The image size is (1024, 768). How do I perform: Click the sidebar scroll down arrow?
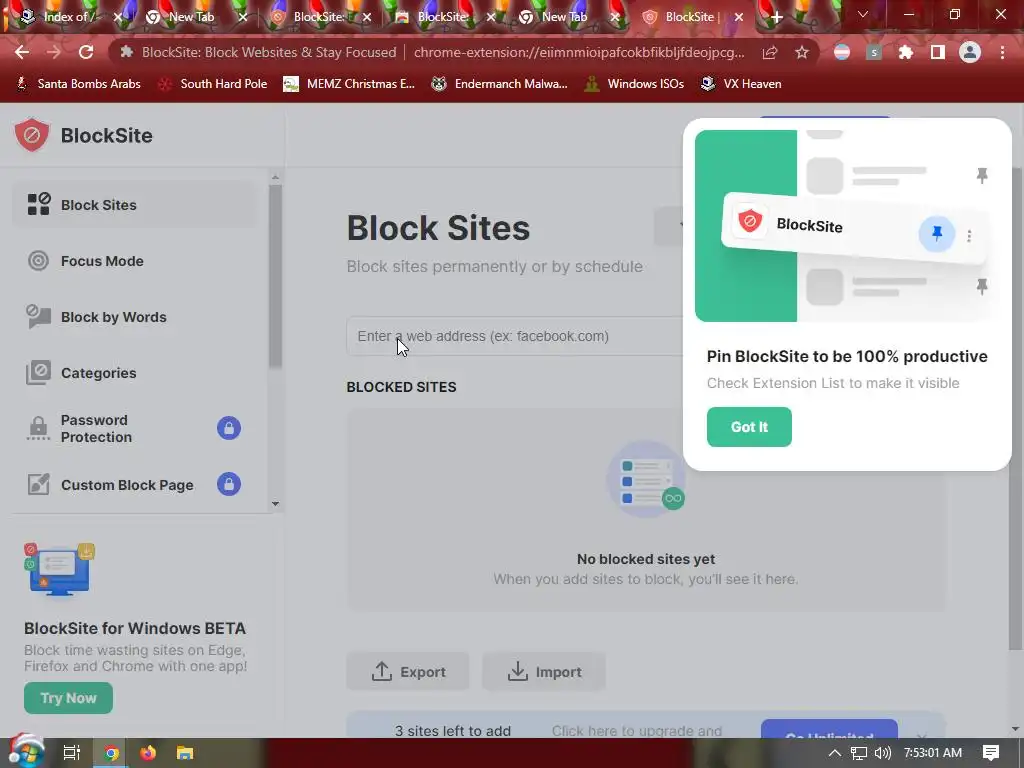pyautogui.click(x=275, y=504)
